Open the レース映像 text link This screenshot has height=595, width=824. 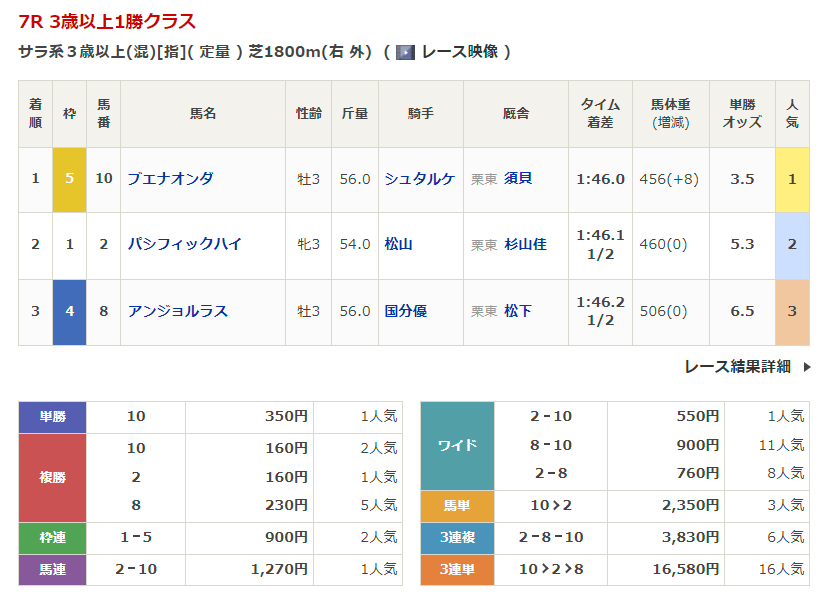459,52
